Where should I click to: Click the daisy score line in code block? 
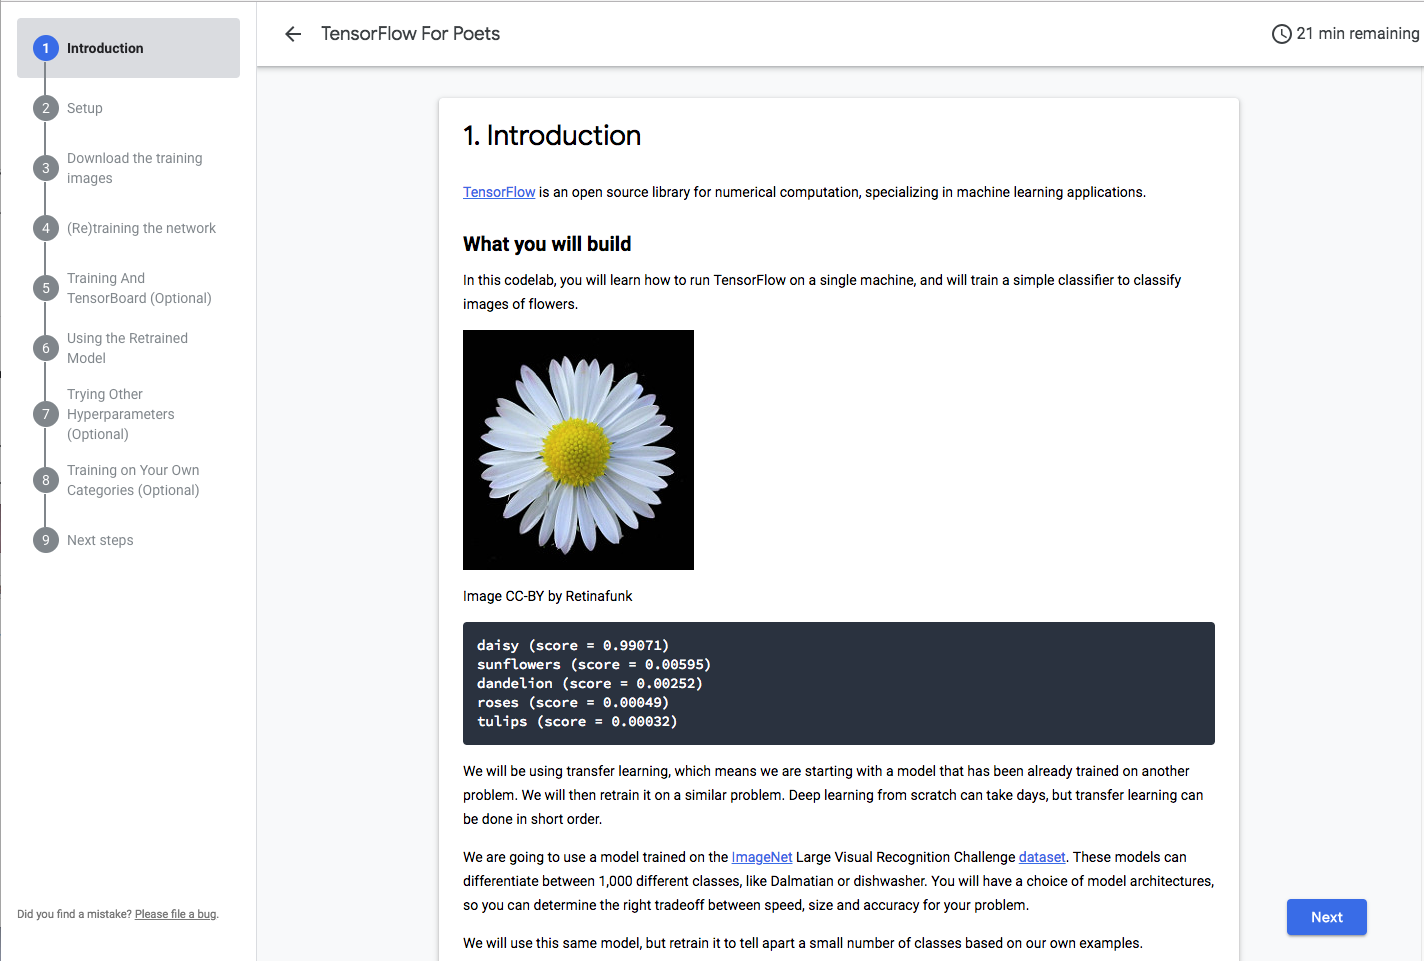(x=573, y=645)
